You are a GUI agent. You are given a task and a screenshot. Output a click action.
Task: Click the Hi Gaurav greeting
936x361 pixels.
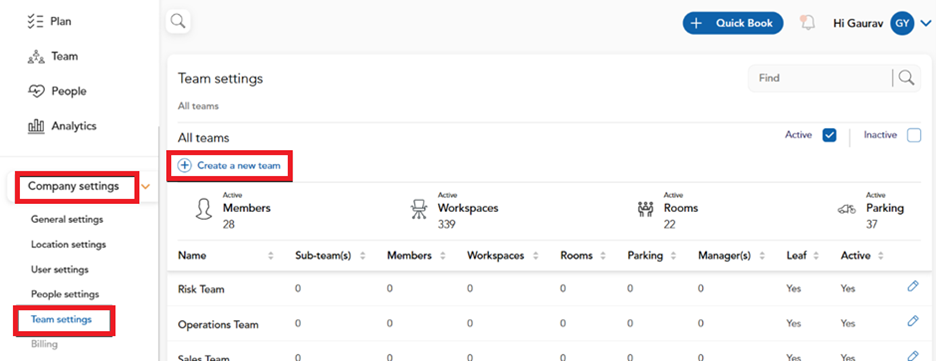click(x=858, y=23)
